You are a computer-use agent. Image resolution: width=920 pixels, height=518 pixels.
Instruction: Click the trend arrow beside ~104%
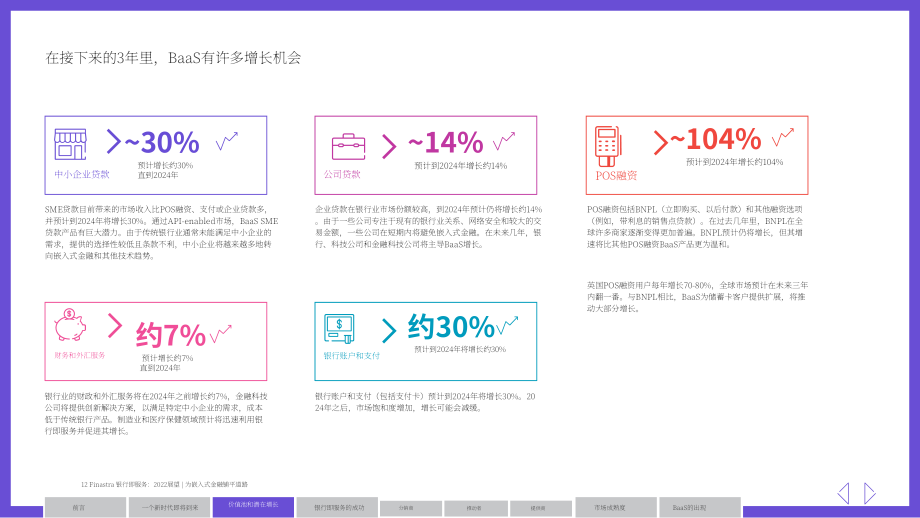click(x=783, y=137)
